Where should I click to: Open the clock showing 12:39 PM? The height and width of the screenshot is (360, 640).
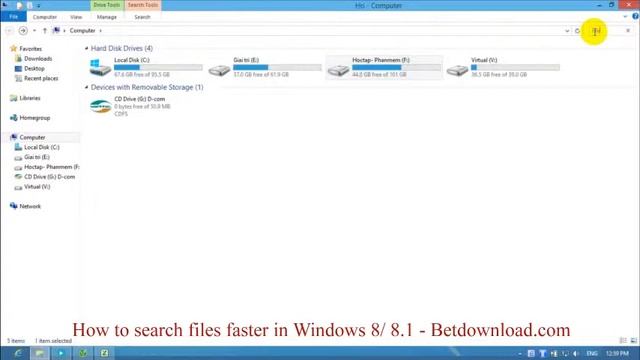coord(617,353)
